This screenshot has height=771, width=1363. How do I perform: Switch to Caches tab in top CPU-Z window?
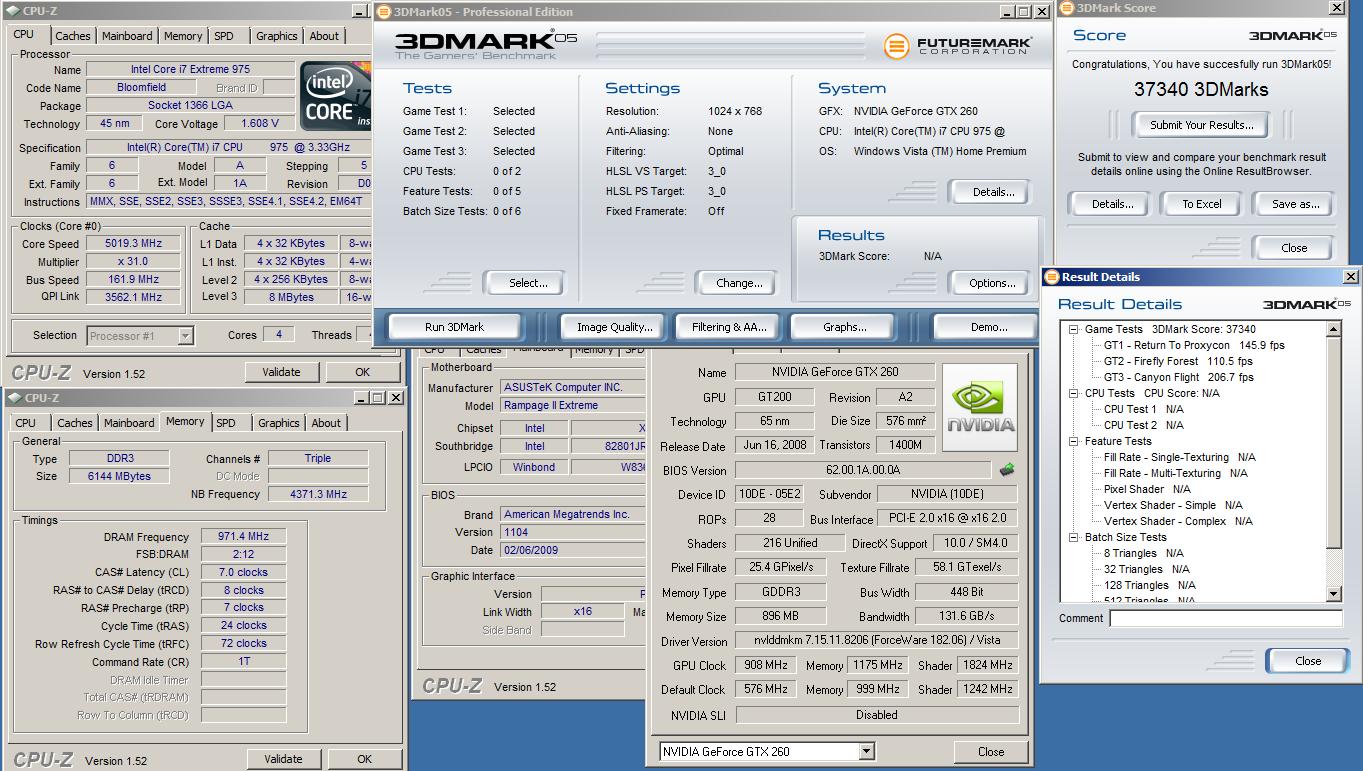click(72, 36)
